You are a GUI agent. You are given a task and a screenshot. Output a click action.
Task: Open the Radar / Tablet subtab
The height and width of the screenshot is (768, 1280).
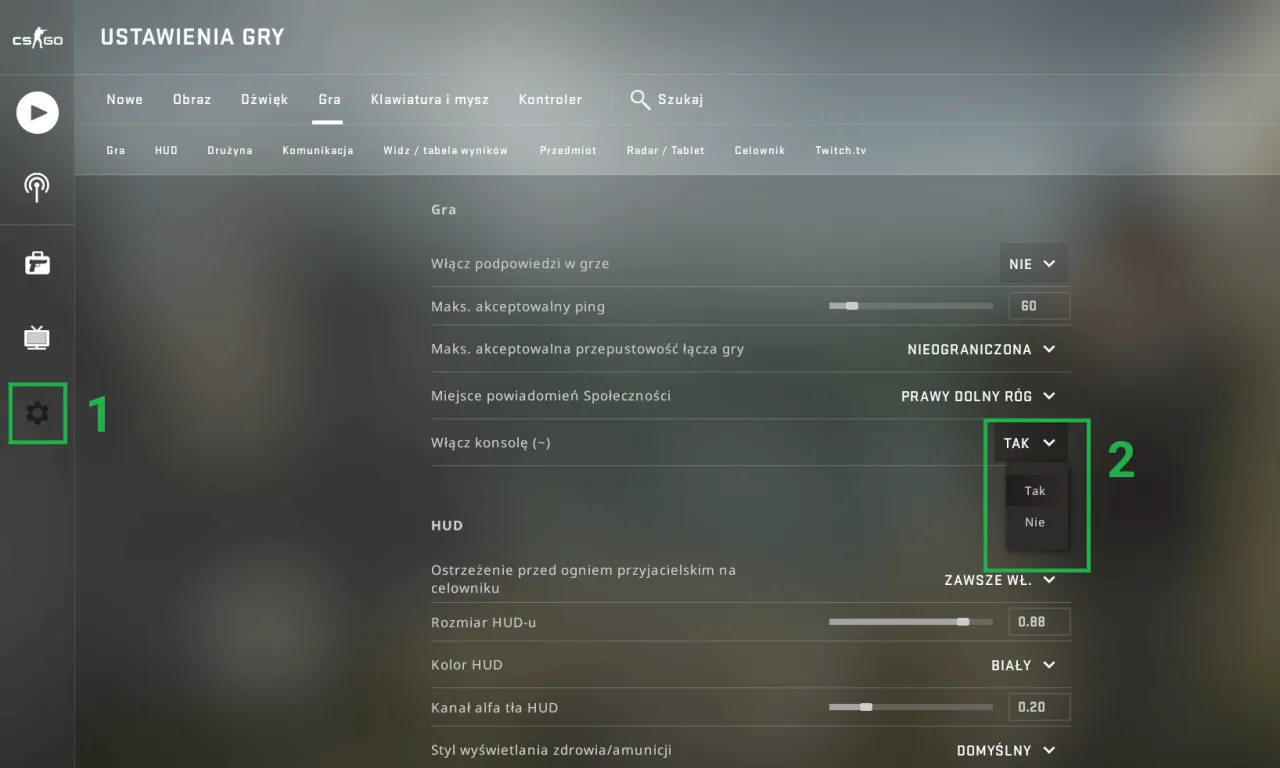click(x=665, y=150)
